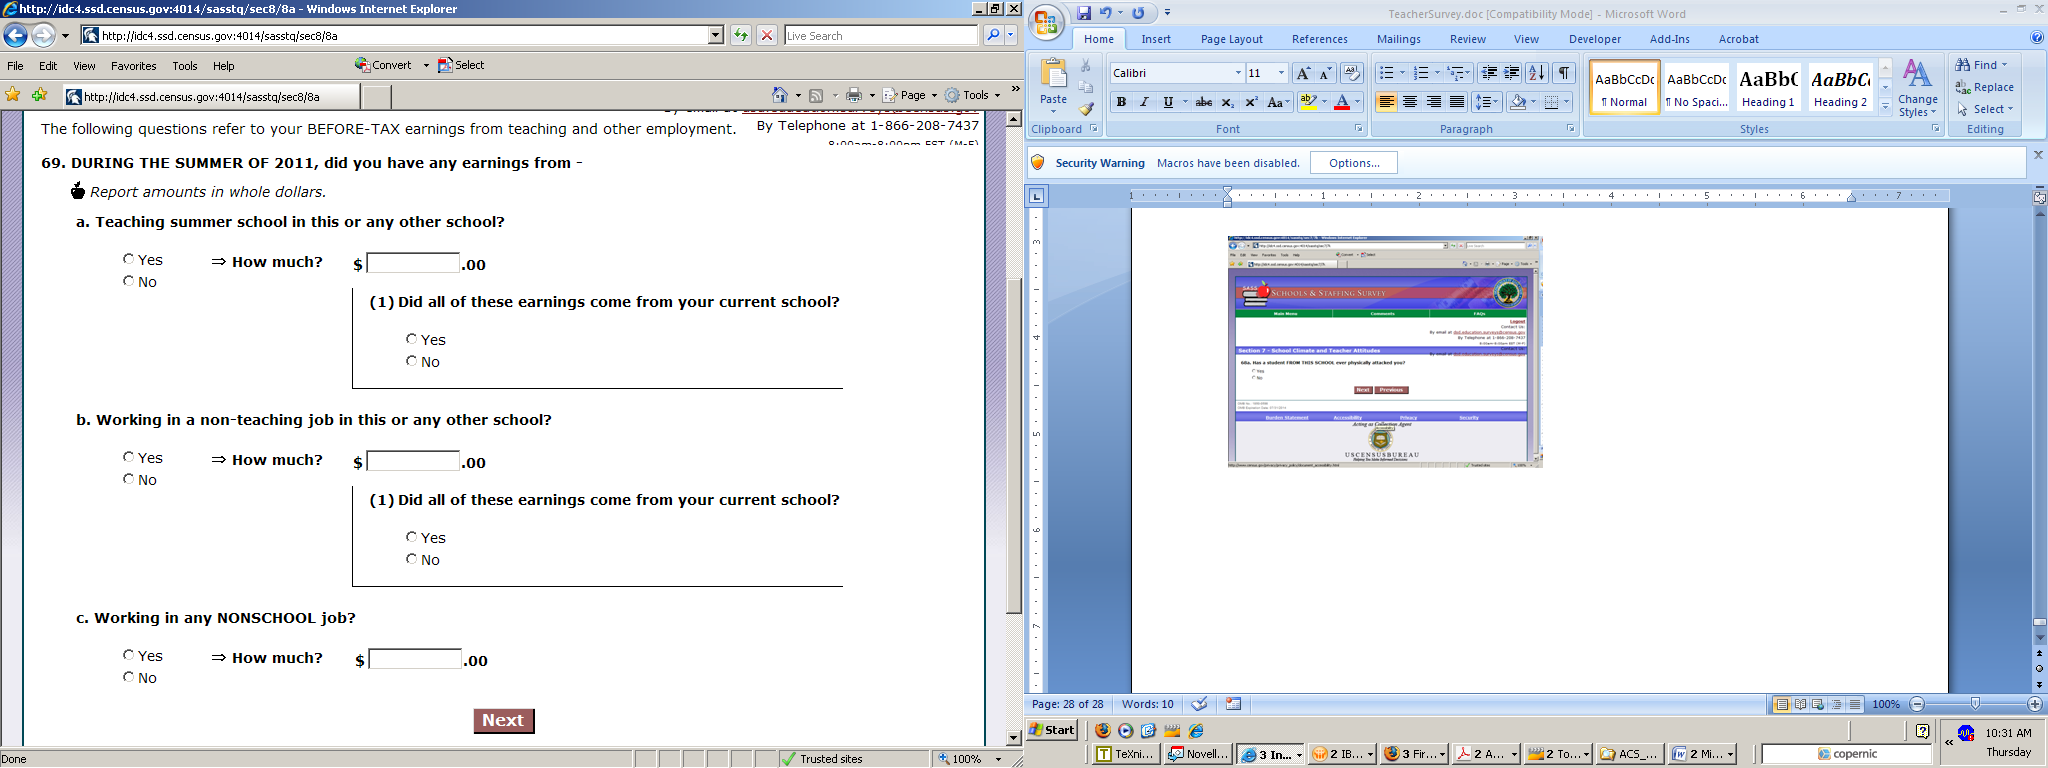Click Grow Font button in Word

[1303, 73]
